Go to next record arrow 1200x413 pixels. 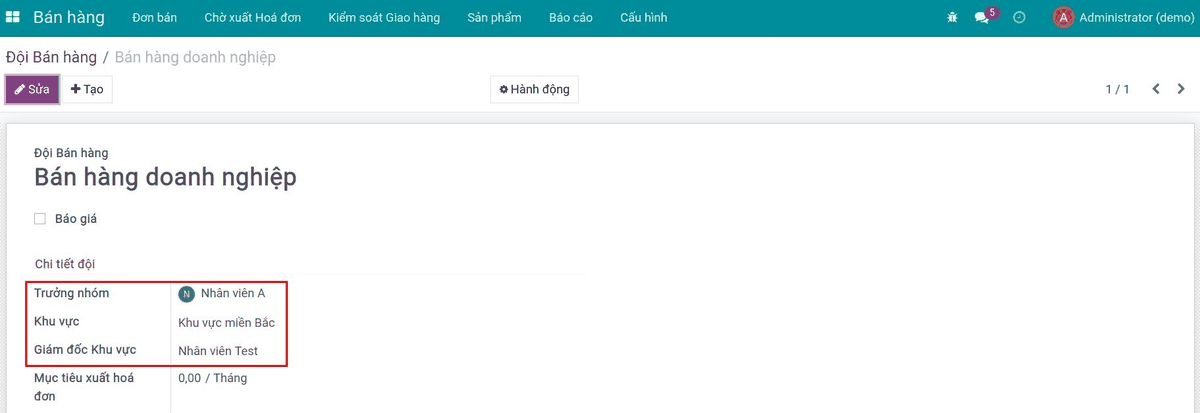click(1181, 89)
